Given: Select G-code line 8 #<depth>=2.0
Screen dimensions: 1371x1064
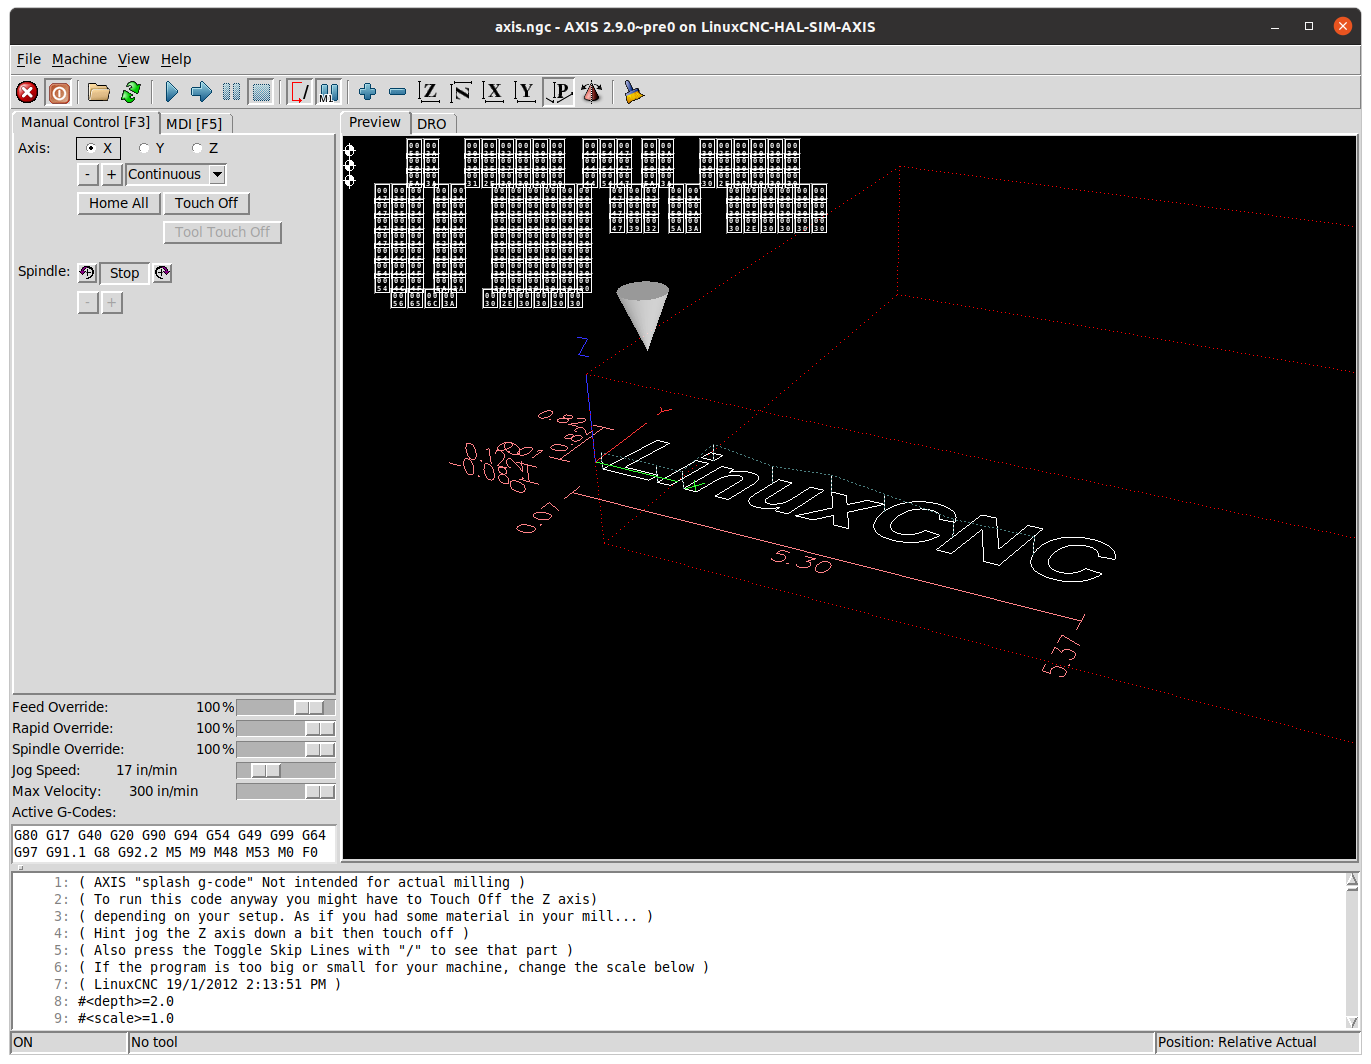Looking at the screenshot, I should pyautogui.click(x=126, y=1001).
